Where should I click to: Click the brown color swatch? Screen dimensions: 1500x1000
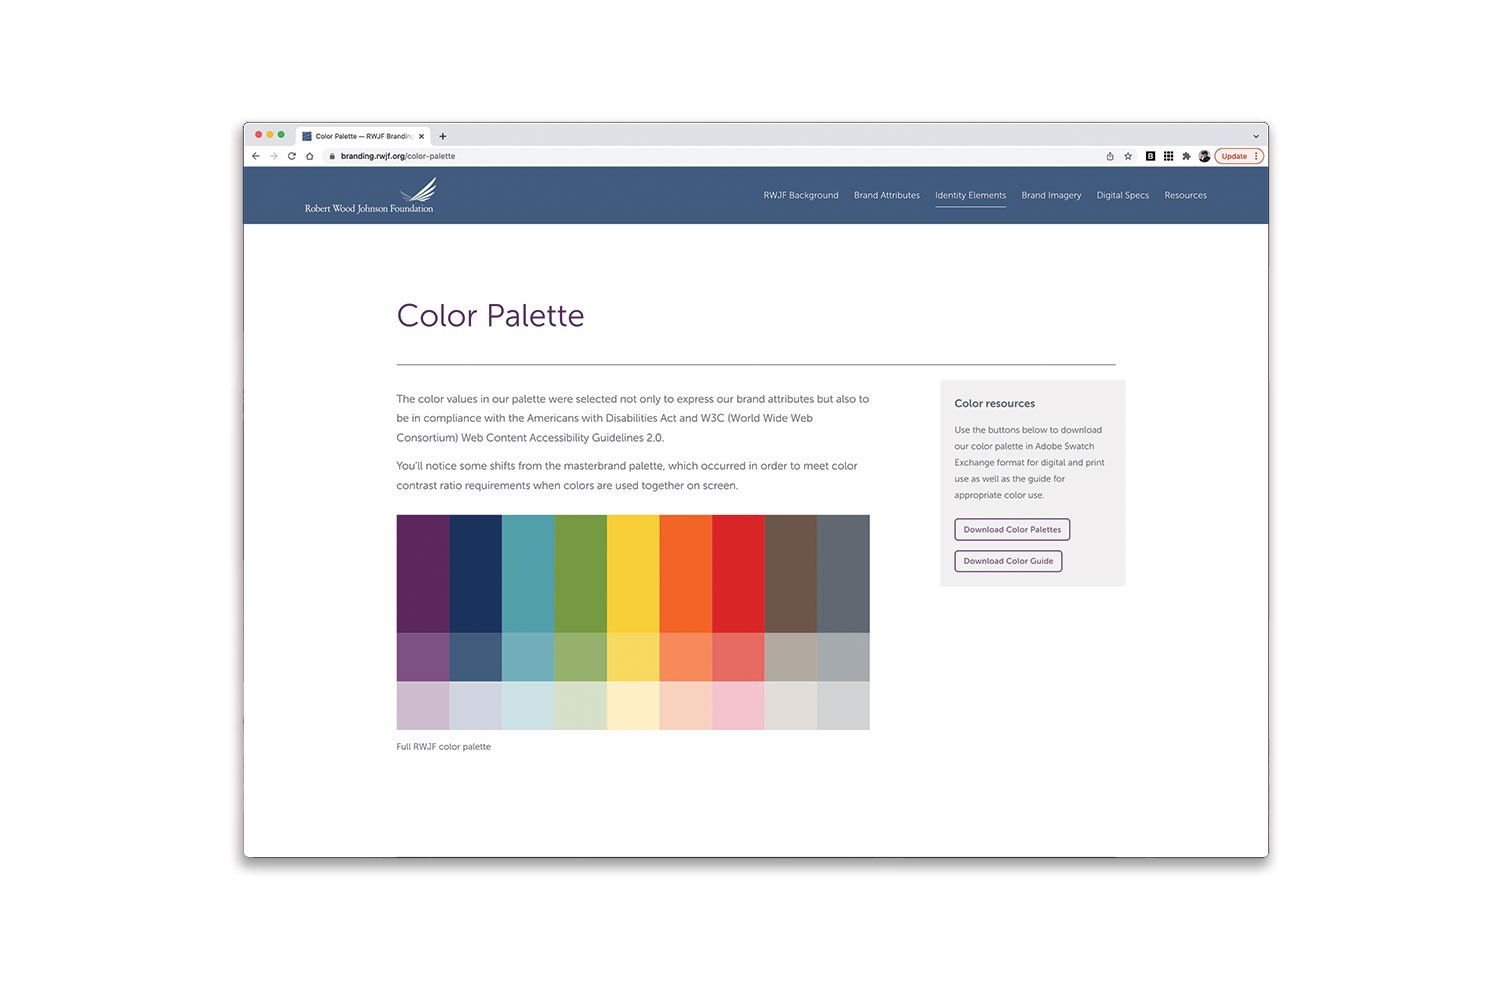click(790, 574)
